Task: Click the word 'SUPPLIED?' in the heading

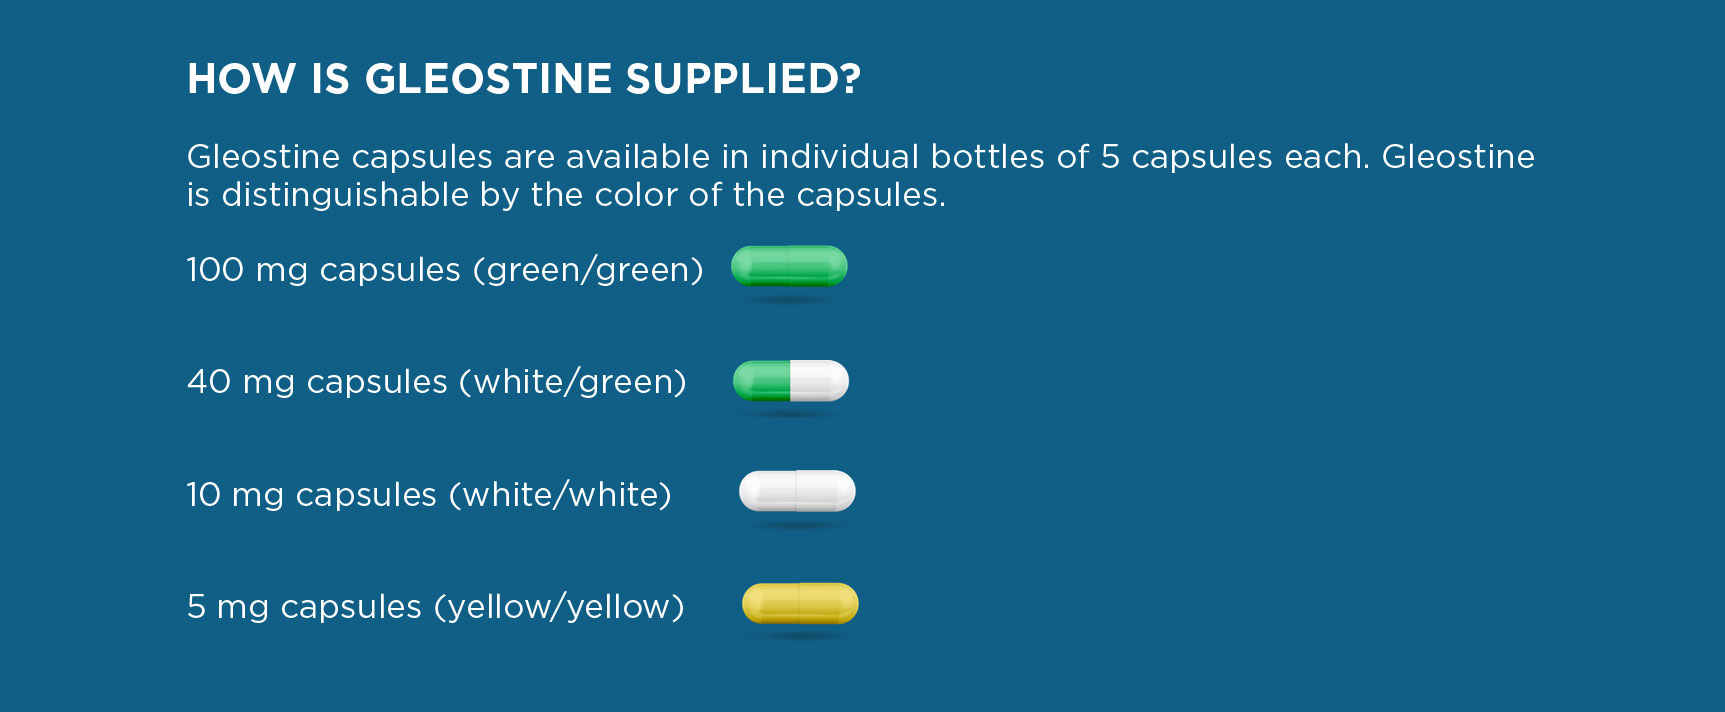Action: [743, 79]
